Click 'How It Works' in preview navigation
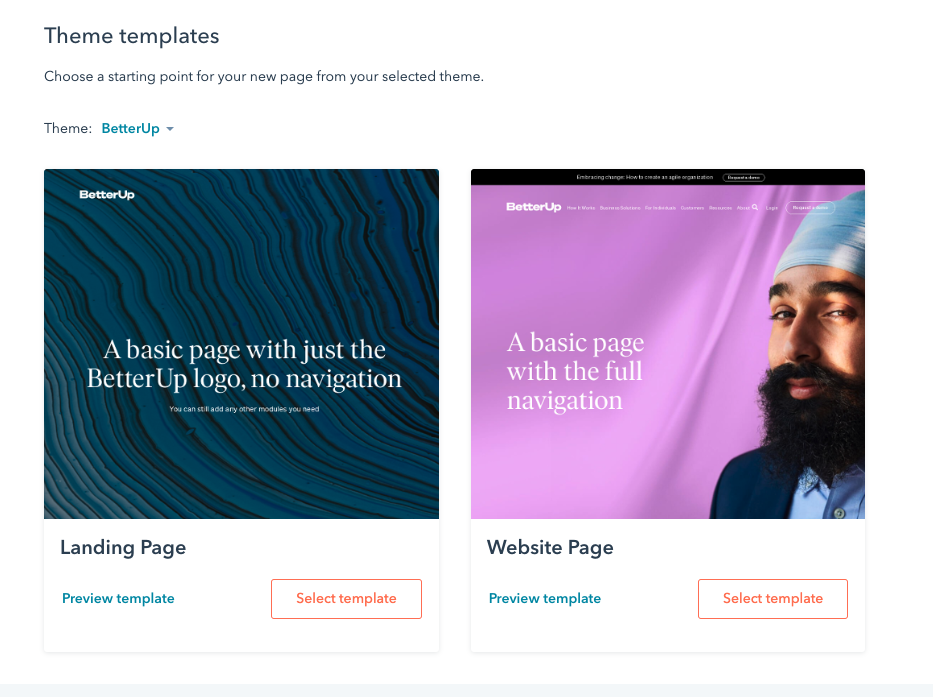 tap(581, 208)
